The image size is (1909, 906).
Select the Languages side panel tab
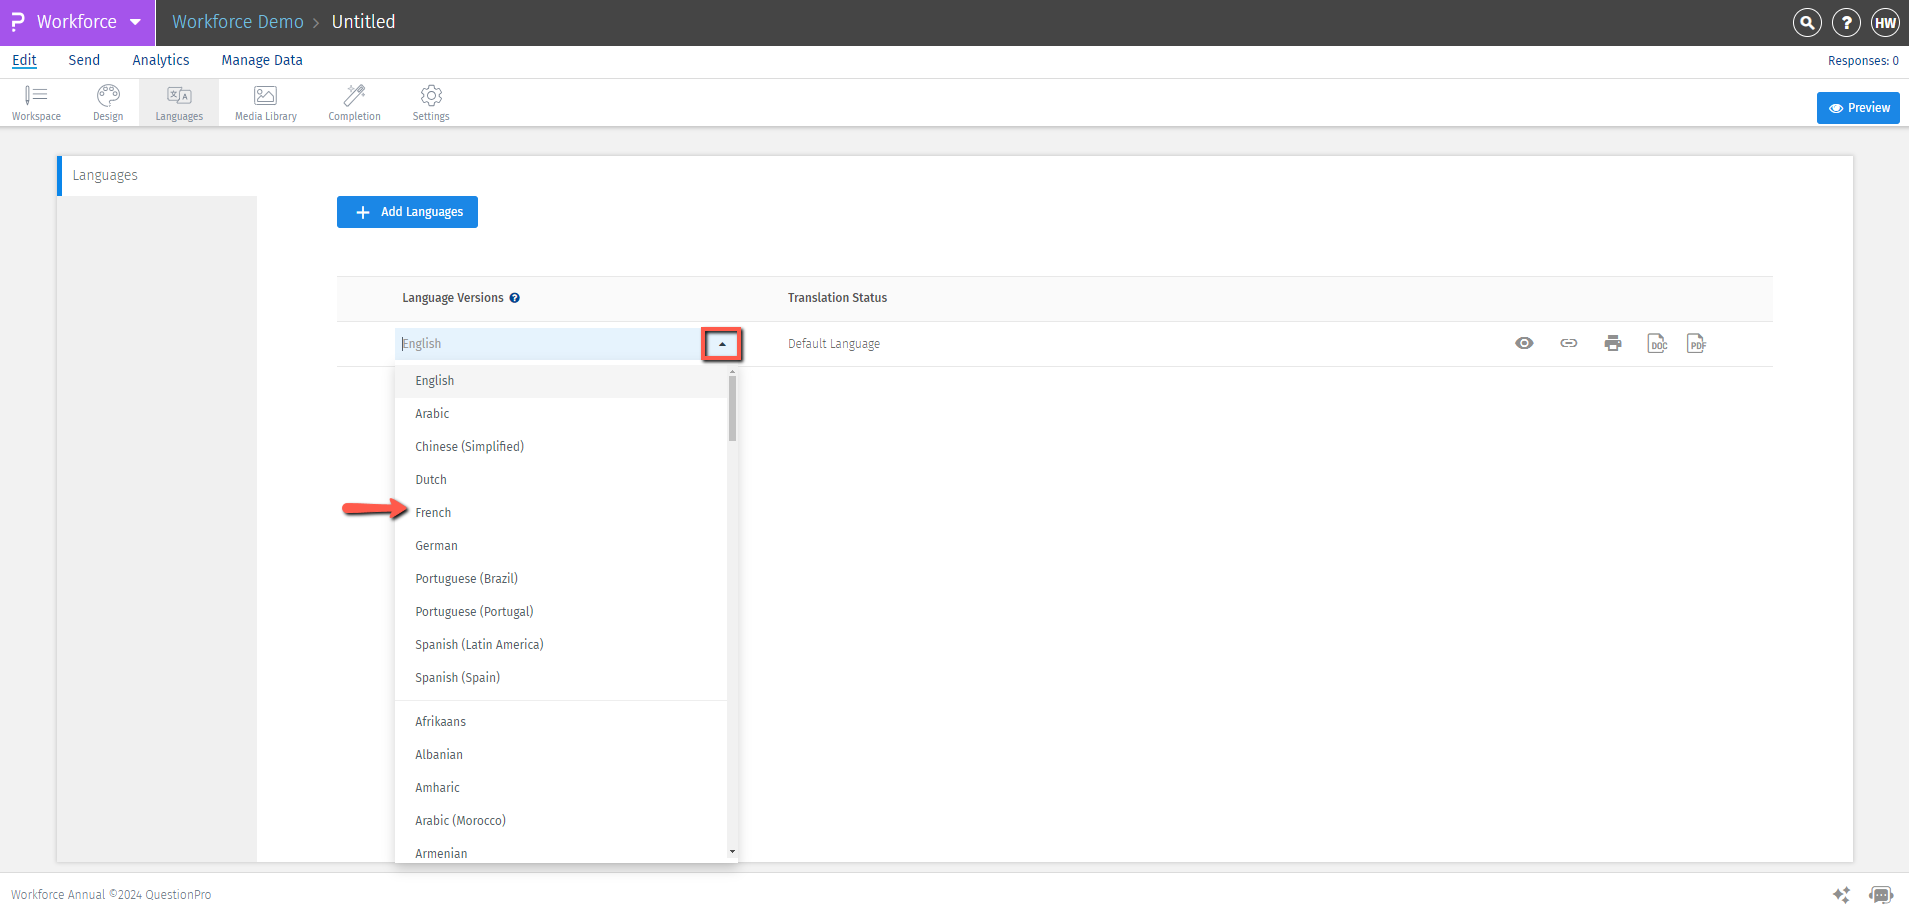click(x=158, y=176)
